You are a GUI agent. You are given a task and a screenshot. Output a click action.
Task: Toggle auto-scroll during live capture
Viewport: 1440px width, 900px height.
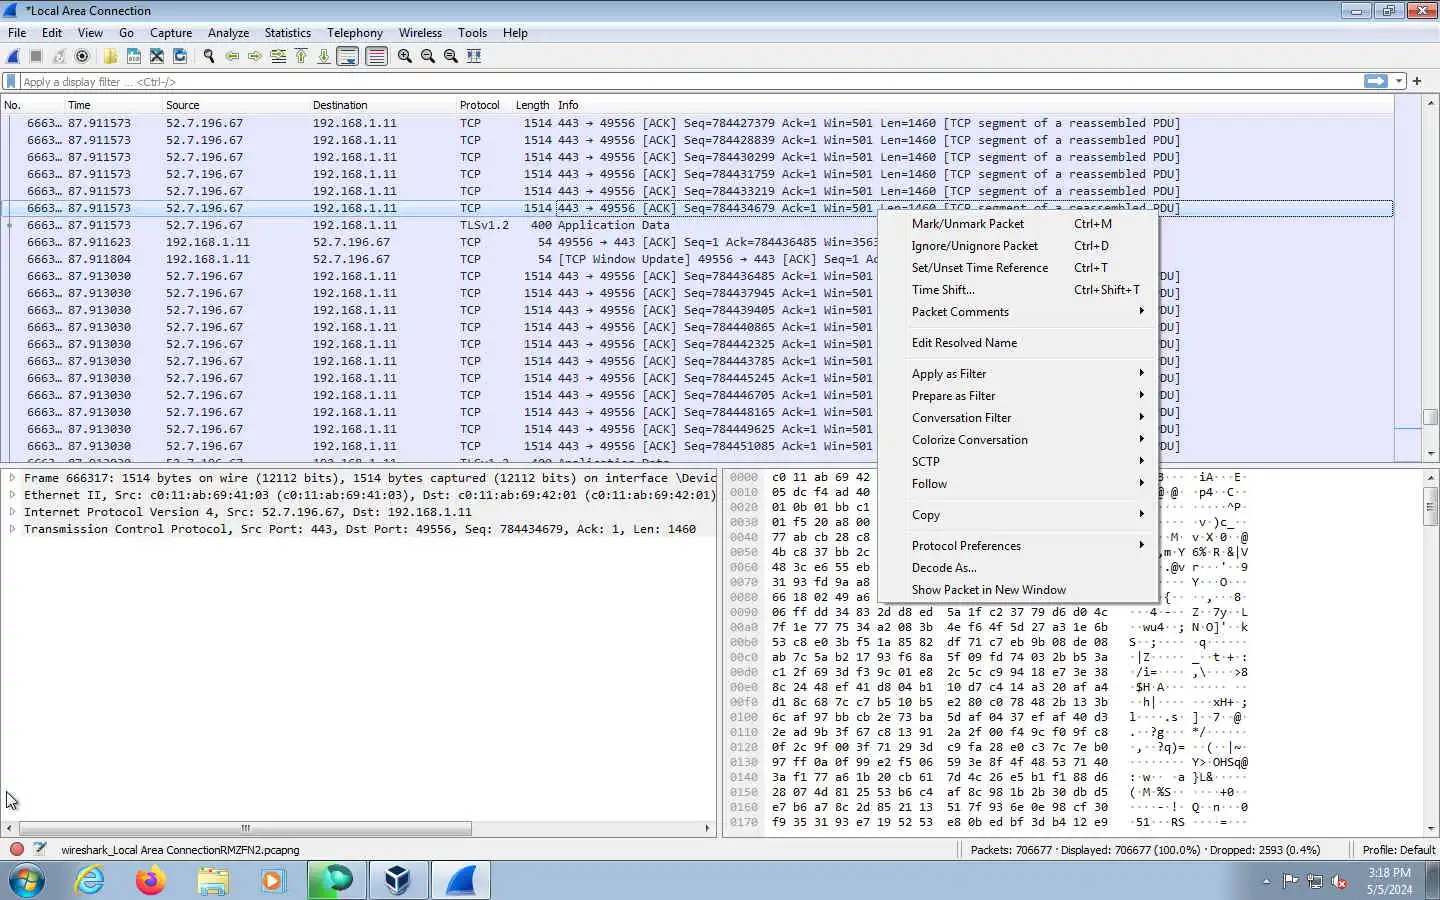coord(348,56)
